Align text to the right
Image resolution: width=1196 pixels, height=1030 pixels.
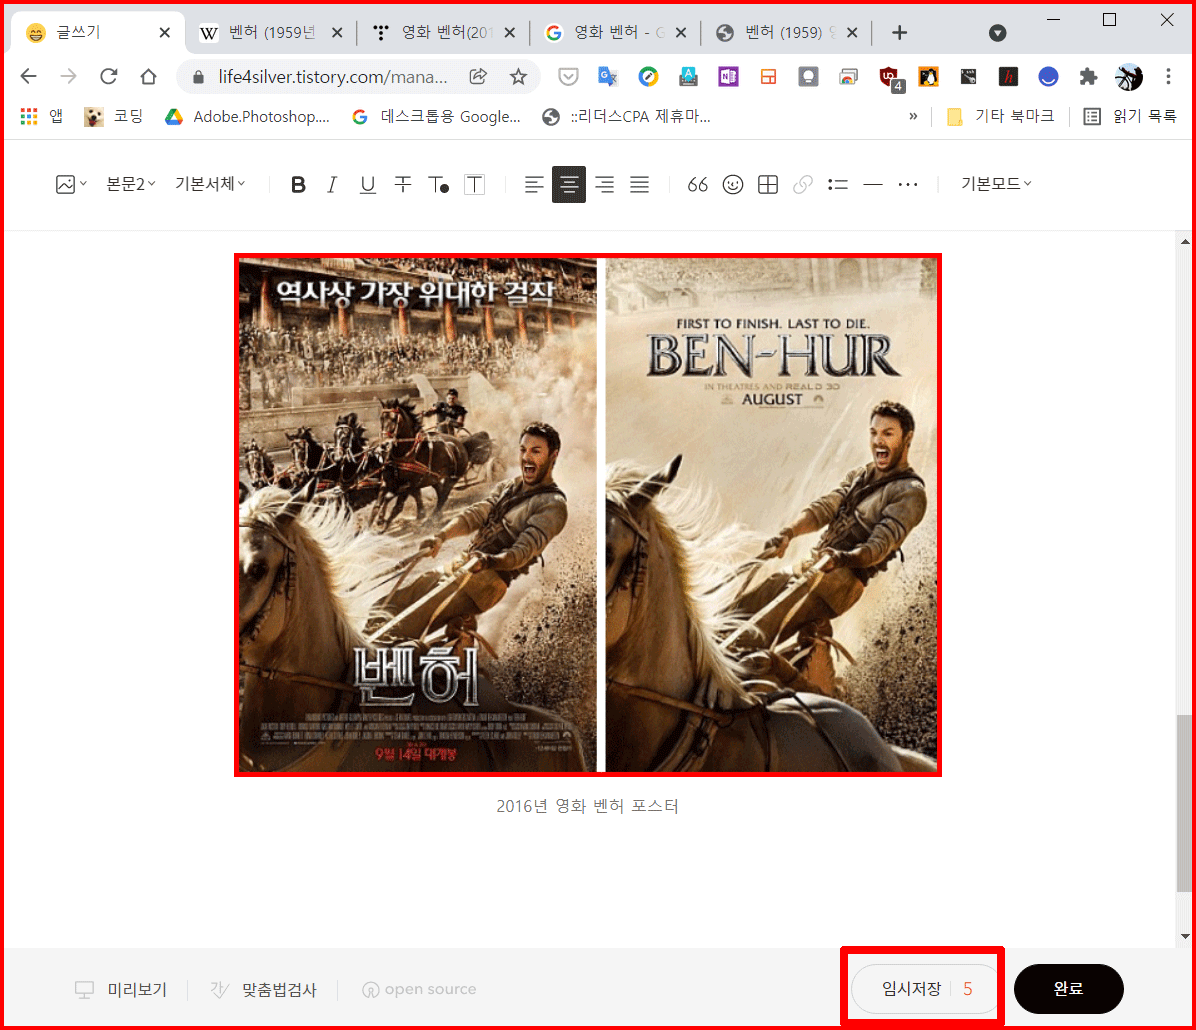605,185
